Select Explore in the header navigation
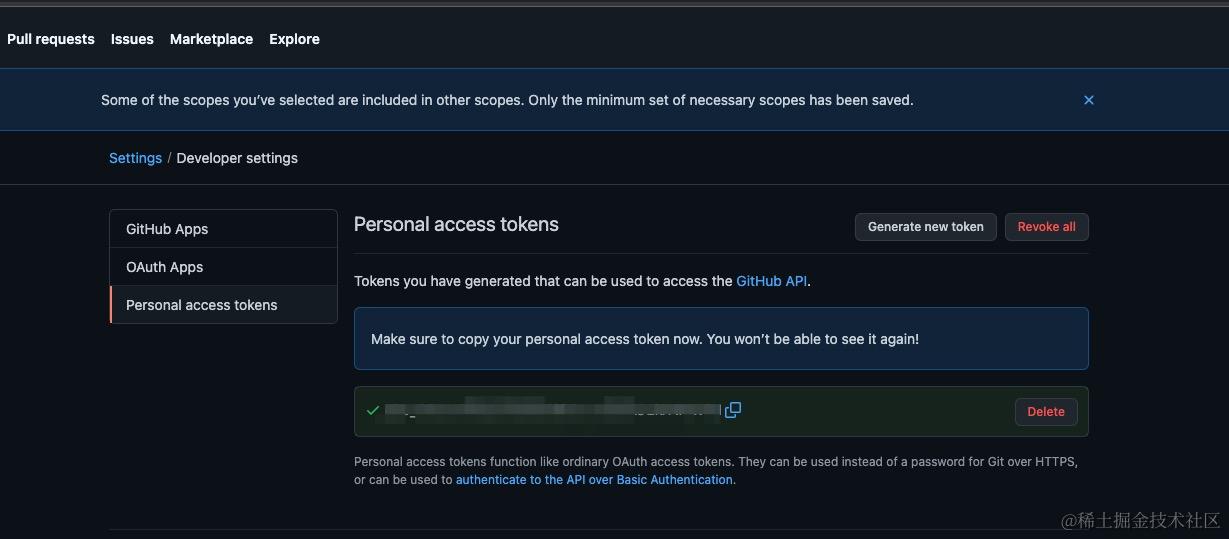Viewport: 1229px width, 539px height. [x=294, y=39]
